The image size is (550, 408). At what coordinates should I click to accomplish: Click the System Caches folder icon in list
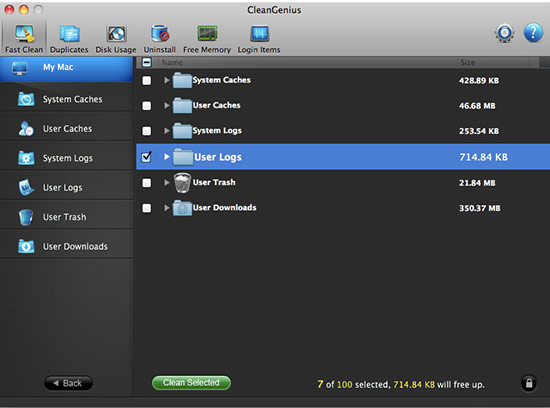tap(182, 80)
